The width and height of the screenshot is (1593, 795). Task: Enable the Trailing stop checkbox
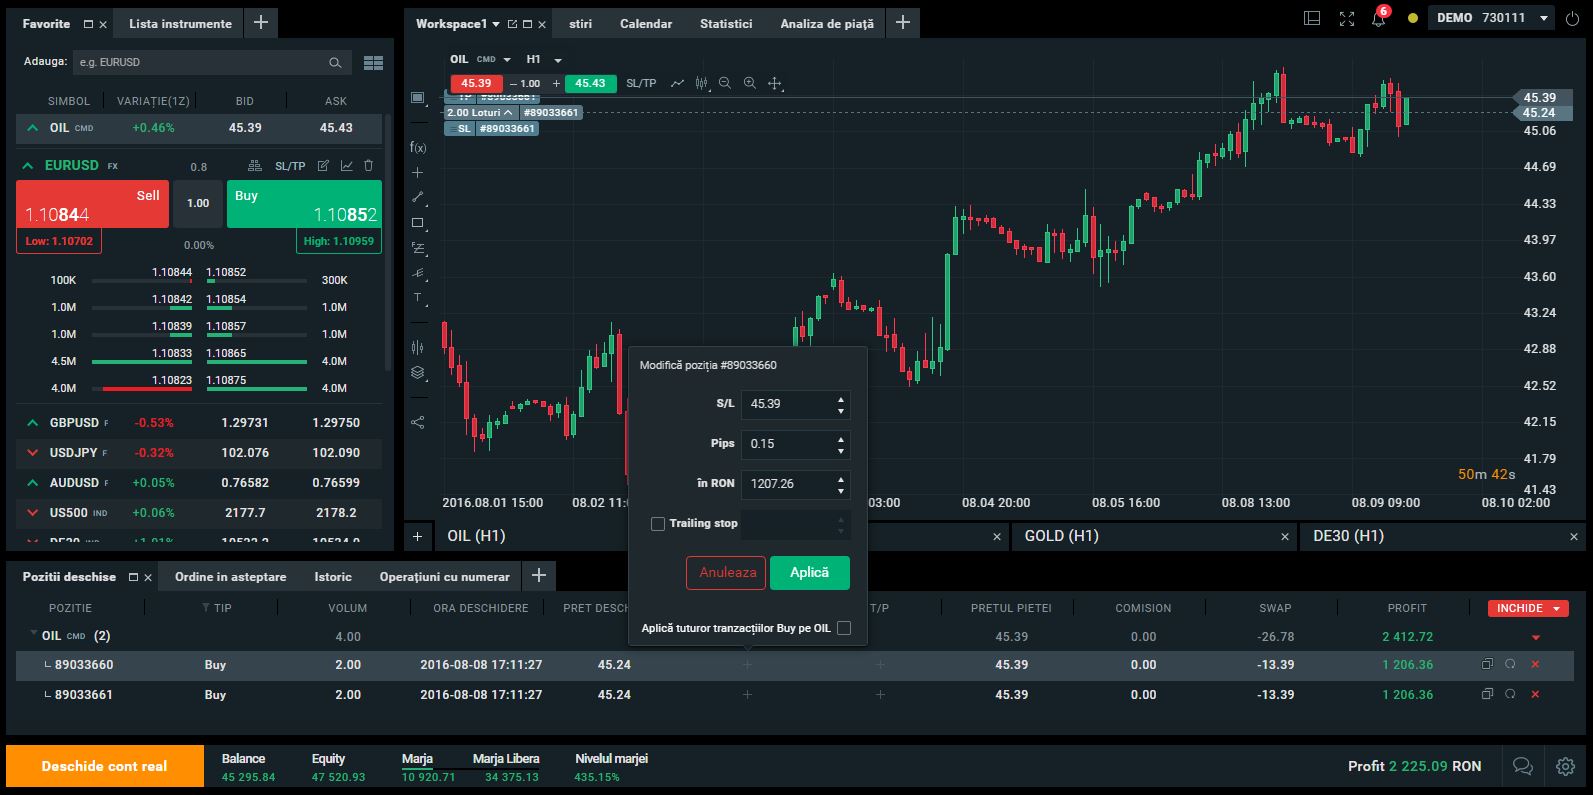(658, 524)
